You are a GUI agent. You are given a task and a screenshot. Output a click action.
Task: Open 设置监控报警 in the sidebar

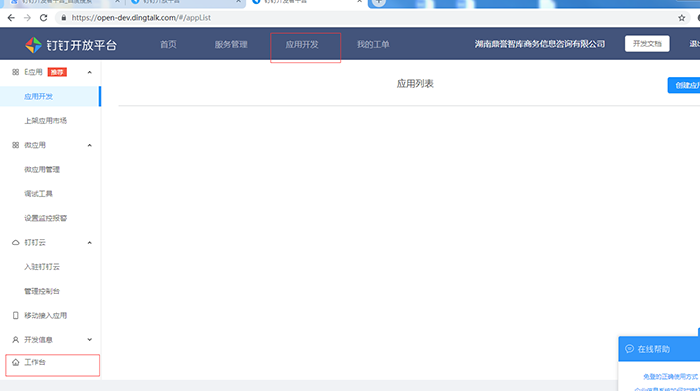coord(46,218)
